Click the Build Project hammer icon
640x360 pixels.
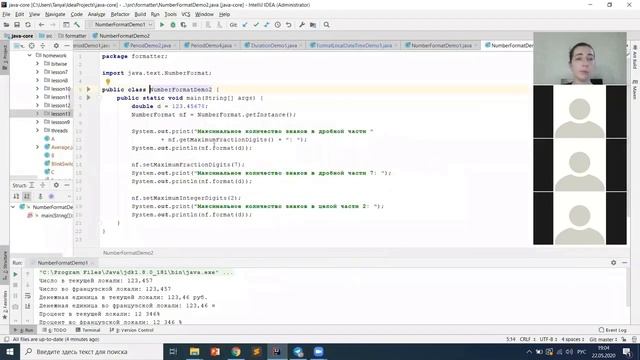click(77, 24)
